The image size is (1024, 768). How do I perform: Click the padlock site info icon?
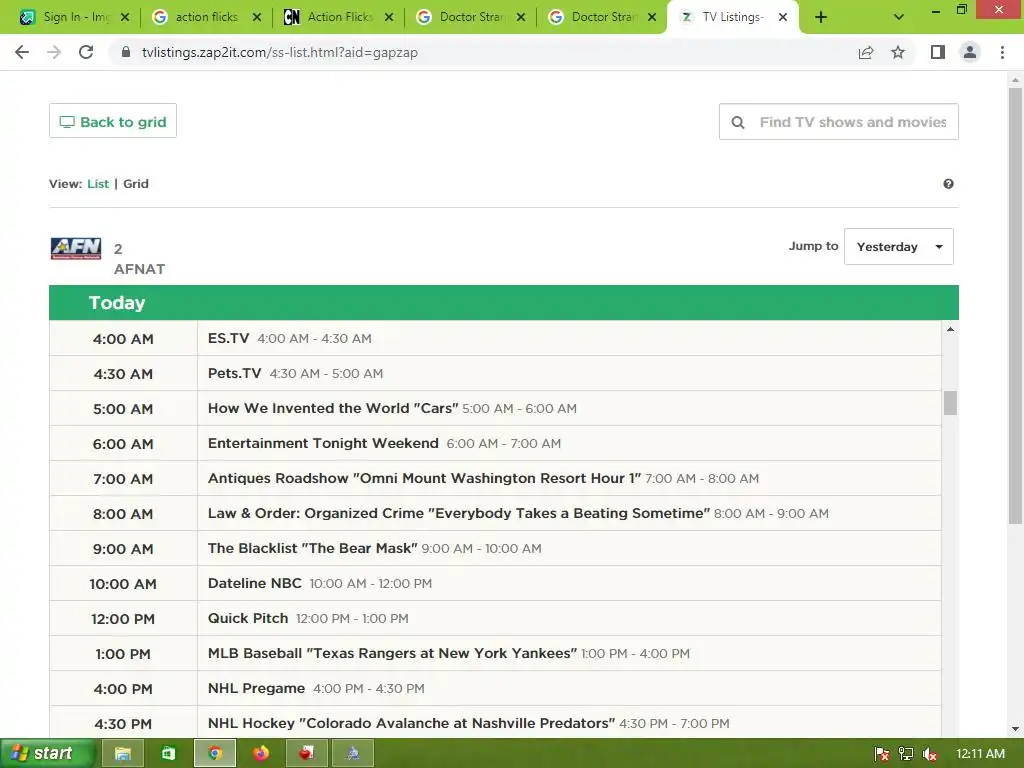[x=126, y=52]
